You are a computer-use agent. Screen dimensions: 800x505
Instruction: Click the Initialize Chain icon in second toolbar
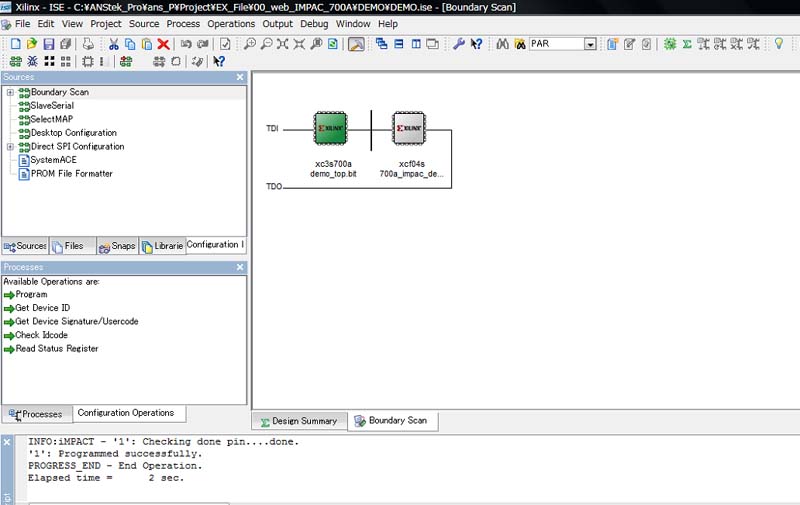(x=15, y=62)
